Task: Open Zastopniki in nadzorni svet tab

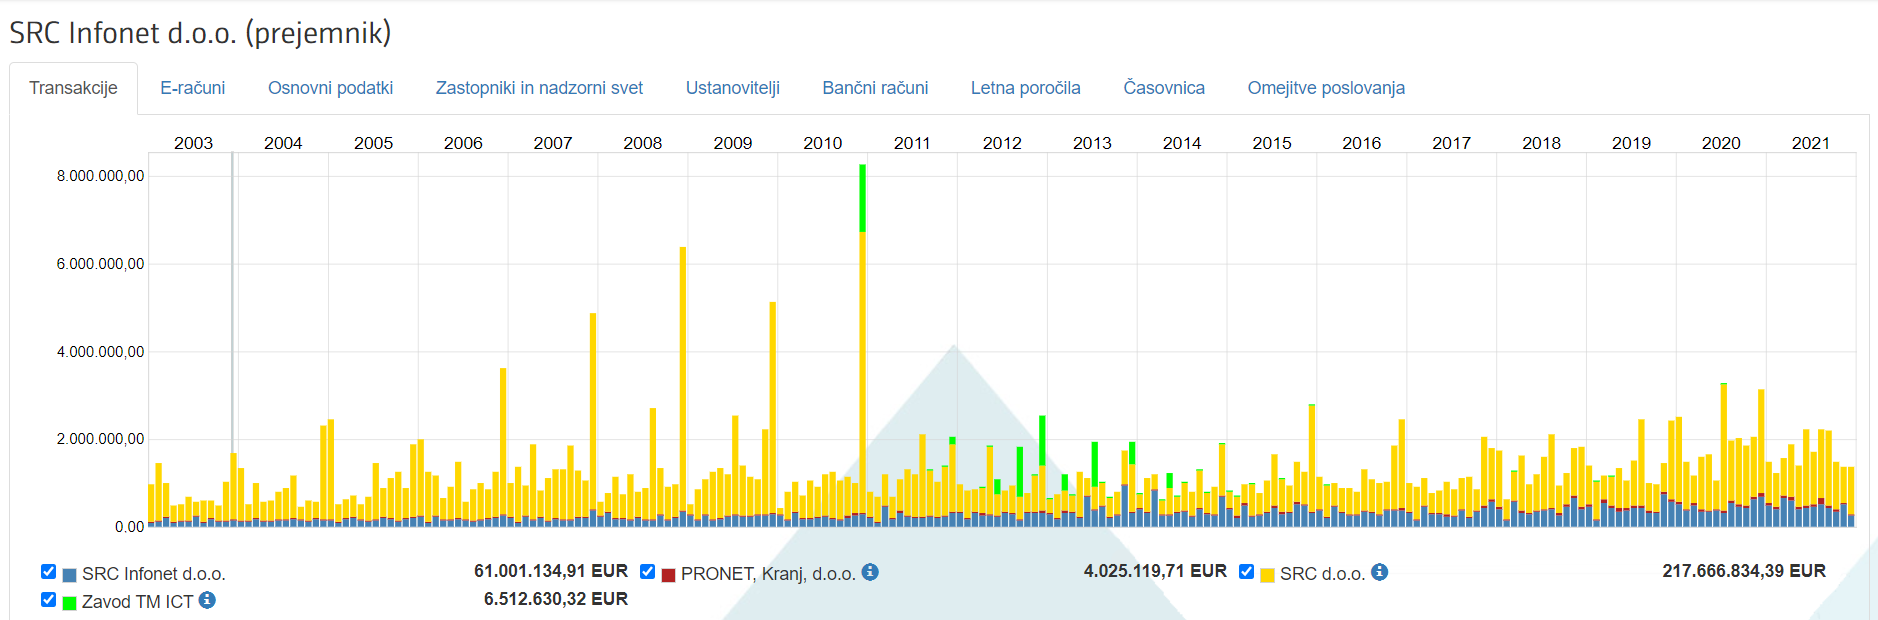Action: coord(539,88)
